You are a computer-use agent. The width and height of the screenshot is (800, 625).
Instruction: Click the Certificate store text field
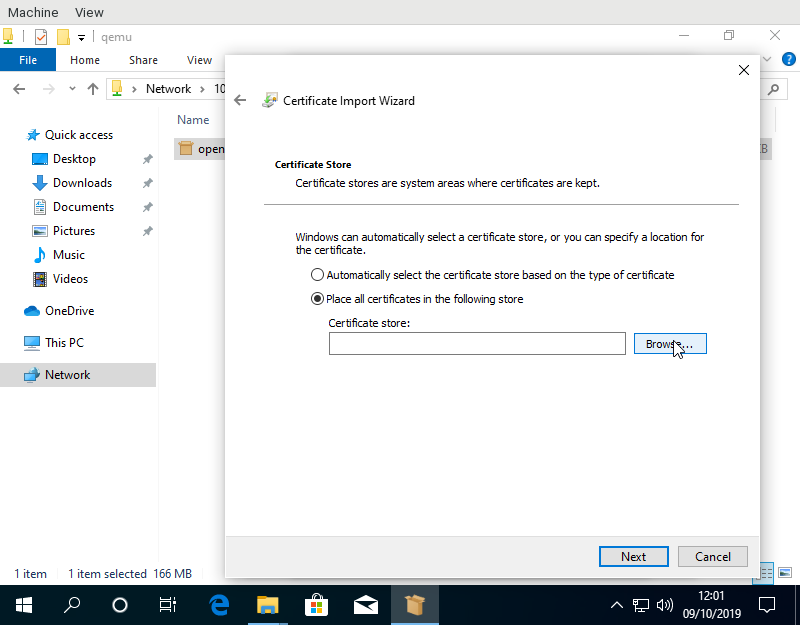click(x=477, y=344)
